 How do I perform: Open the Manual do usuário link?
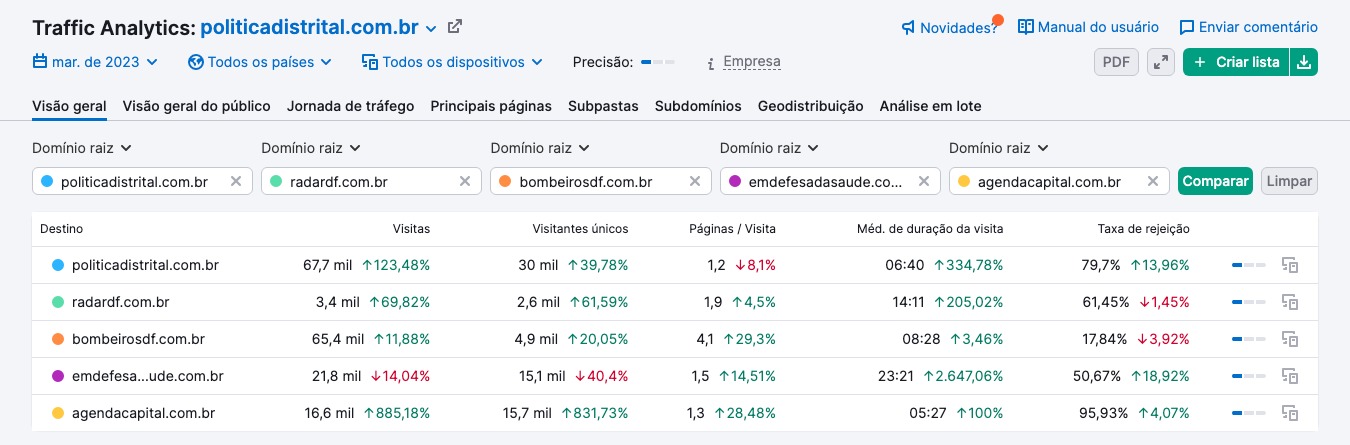[1088, 27]
